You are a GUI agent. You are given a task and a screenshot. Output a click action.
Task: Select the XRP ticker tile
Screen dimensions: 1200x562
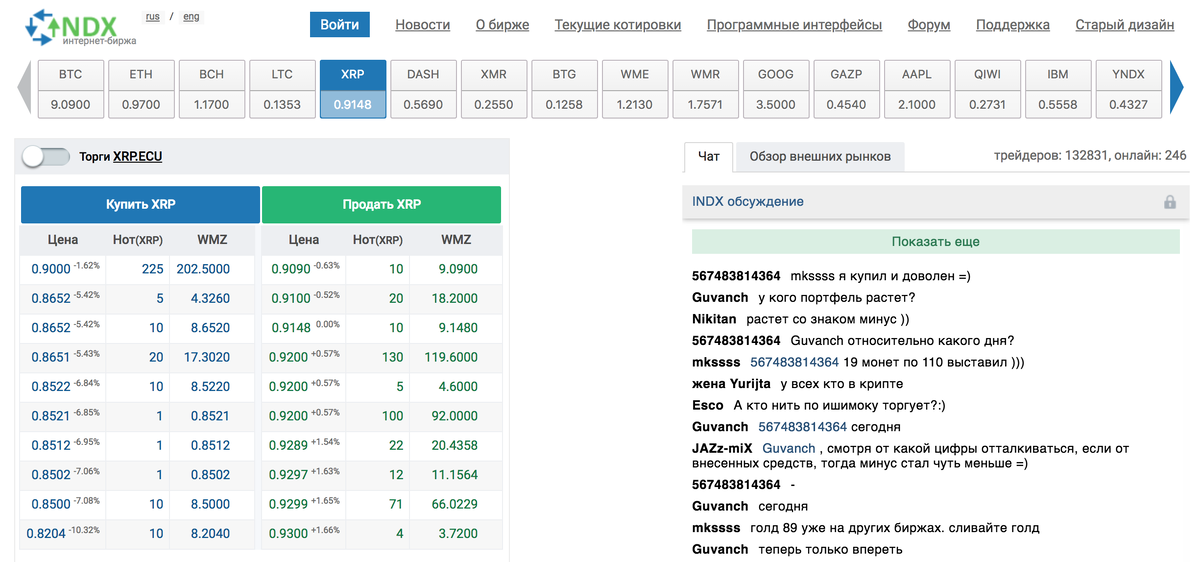353,89
